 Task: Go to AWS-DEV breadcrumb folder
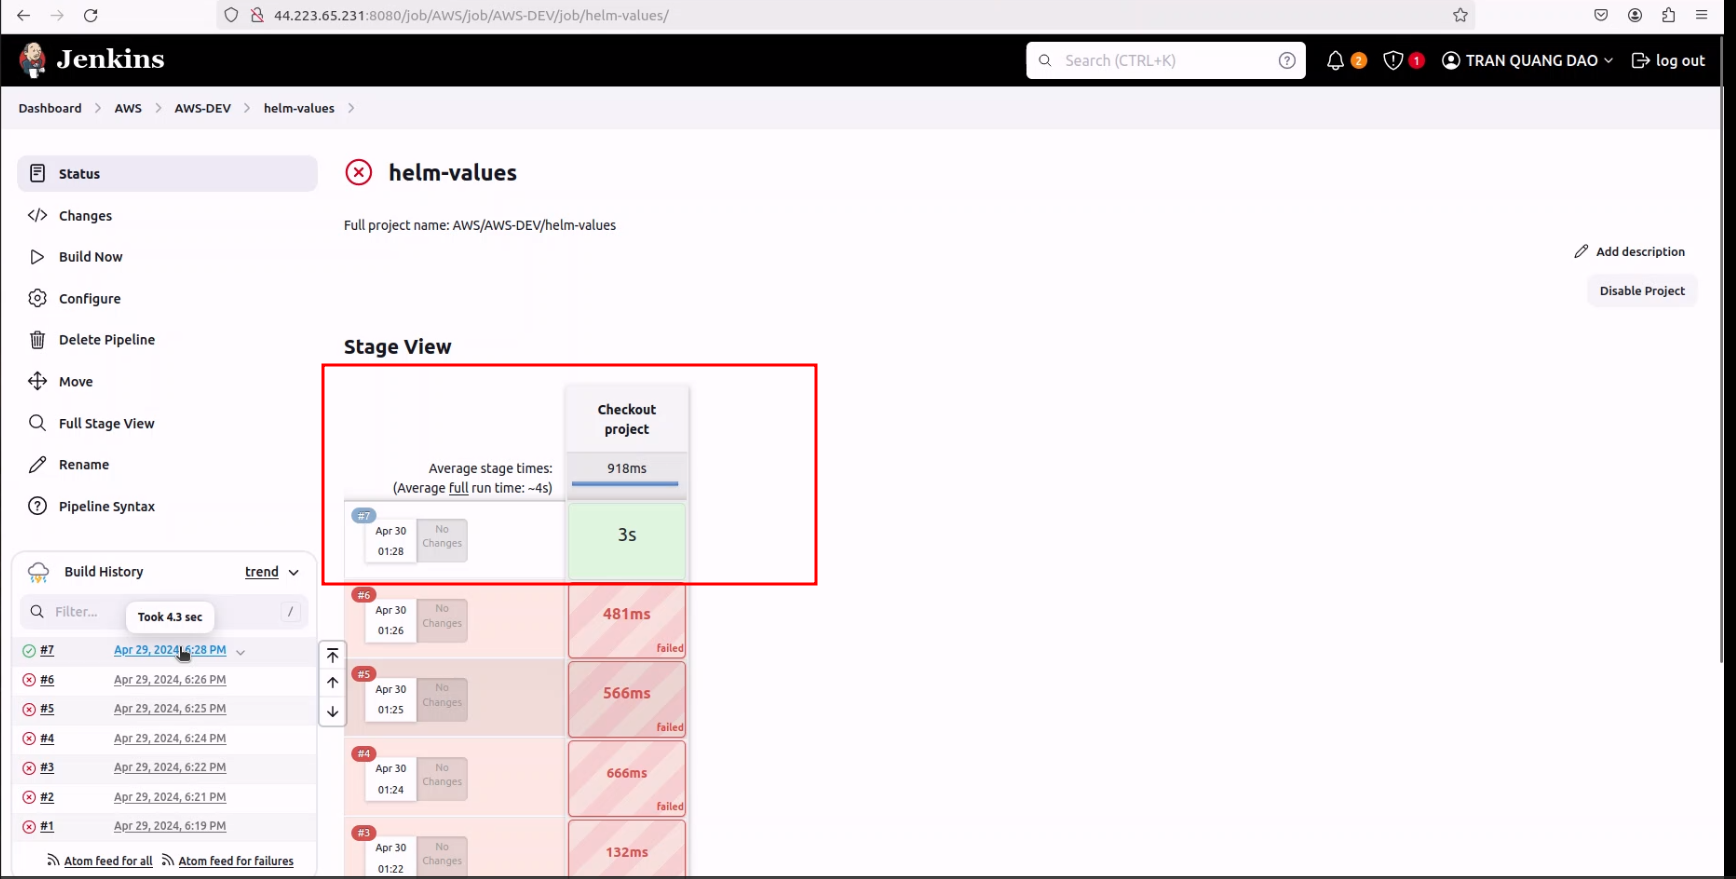click(203, 108)
